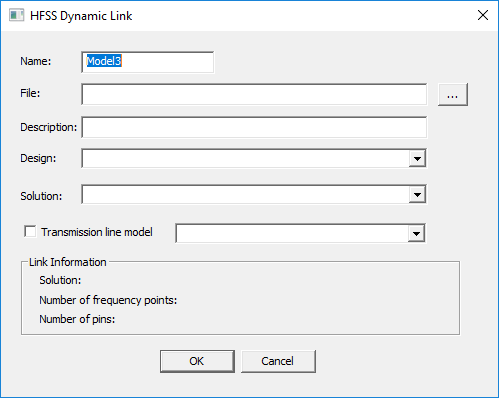Viewport: 499px width, 398px height.
Task: Click the 'File:' label
Action: coord(30,93)
